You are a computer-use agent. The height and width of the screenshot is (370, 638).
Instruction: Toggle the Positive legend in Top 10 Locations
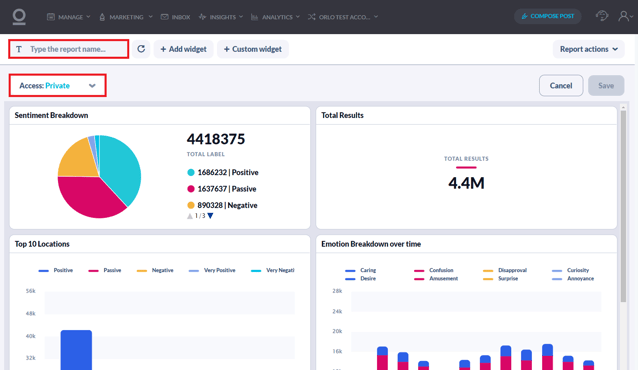pyautogui.click(x=56, y=270)
